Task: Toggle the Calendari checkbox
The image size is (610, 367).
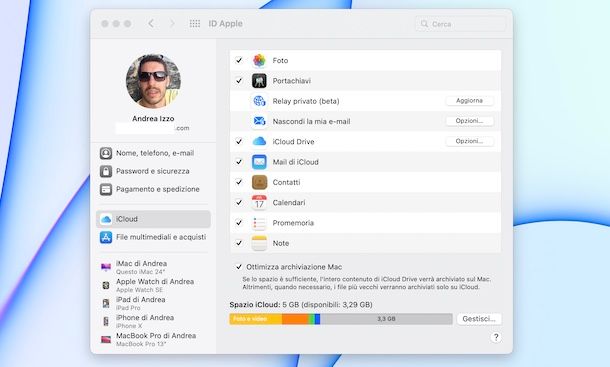Action: (x=239, y=202)
